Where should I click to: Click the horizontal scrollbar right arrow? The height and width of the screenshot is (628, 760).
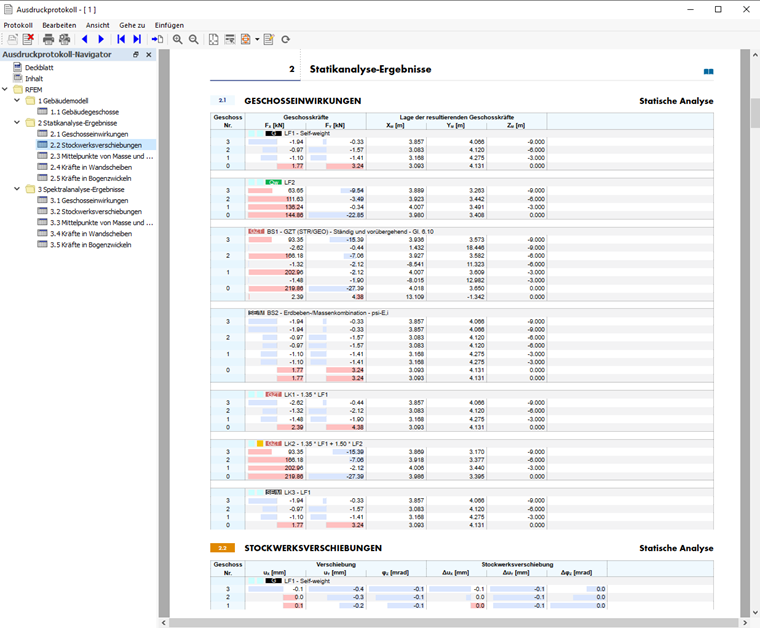click(745, 623)
